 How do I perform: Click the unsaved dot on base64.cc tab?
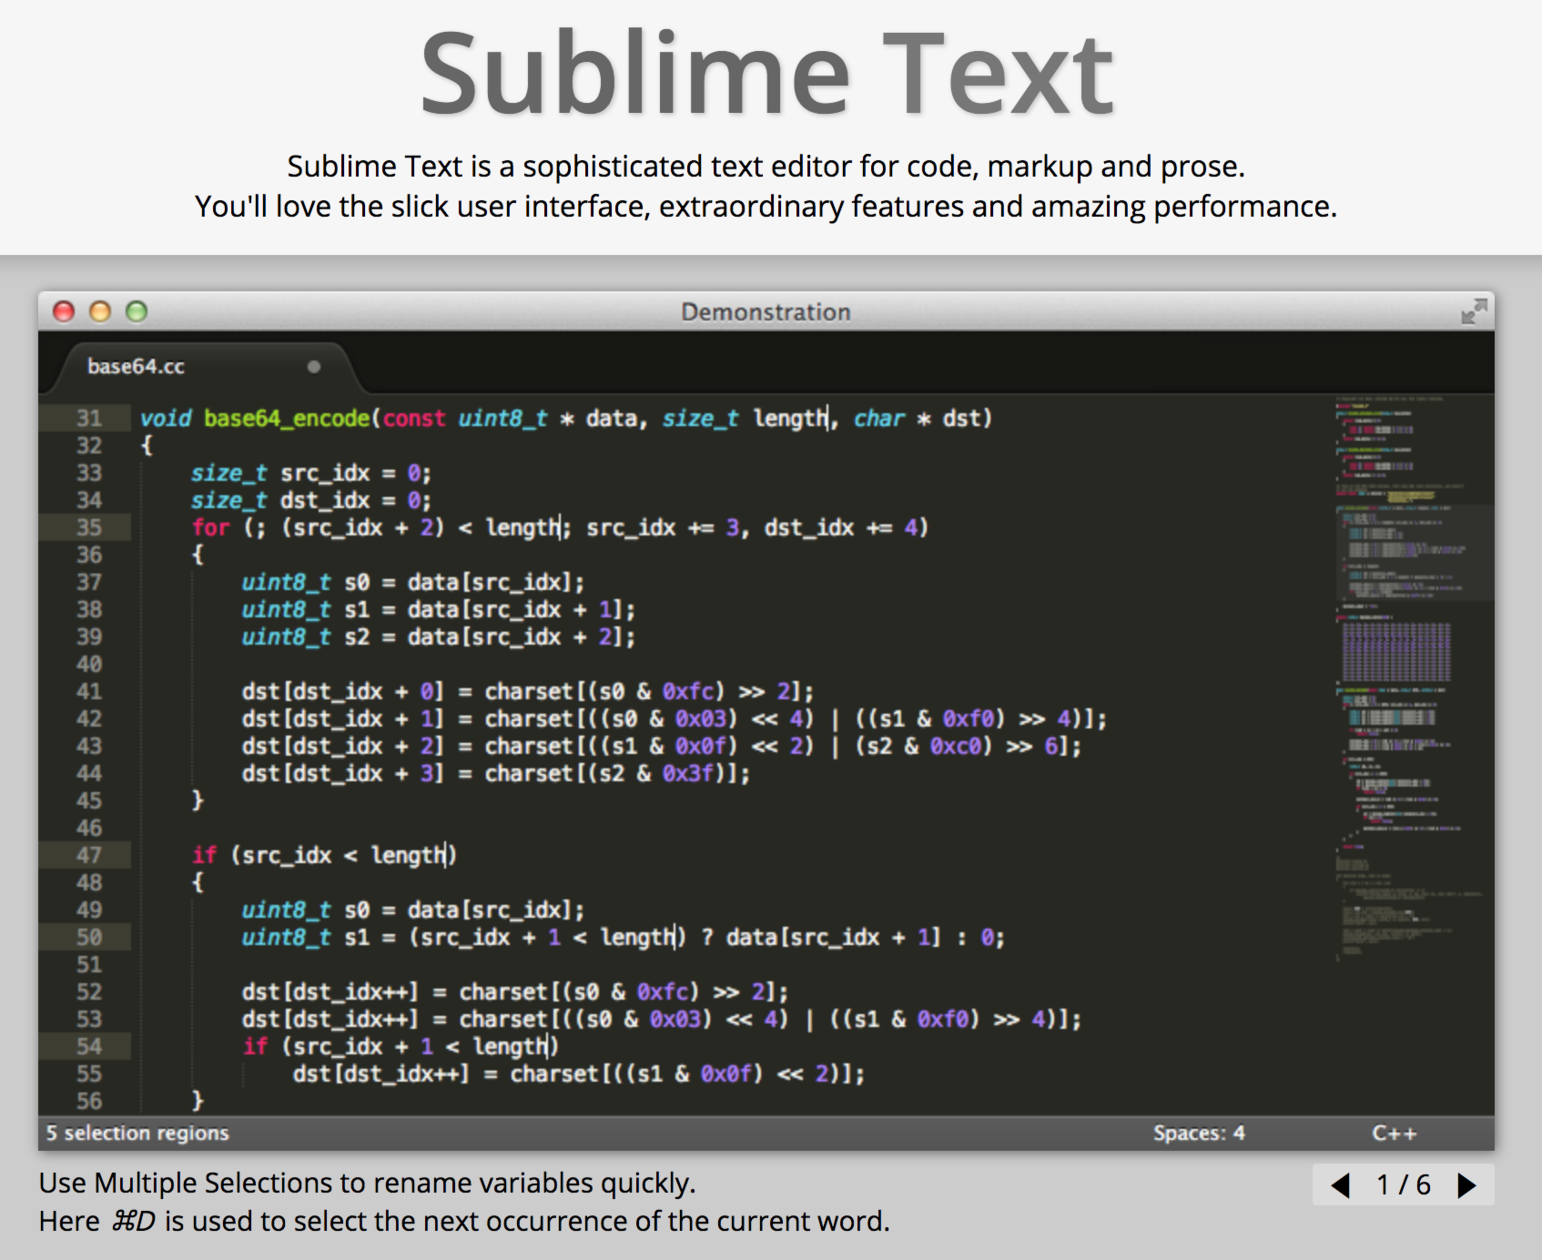click(314, 367)
